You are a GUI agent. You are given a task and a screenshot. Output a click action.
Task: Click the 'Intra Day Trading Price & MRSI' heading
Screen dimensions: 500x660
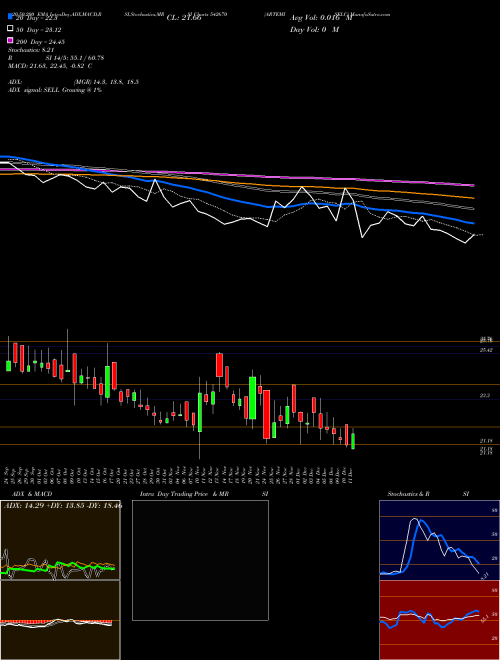click(x=204, y=494)
